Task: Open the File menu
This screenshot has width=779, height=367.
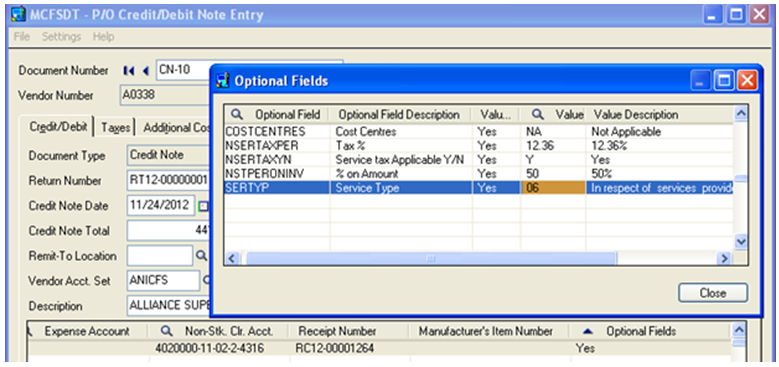Action: click(22, 37)
